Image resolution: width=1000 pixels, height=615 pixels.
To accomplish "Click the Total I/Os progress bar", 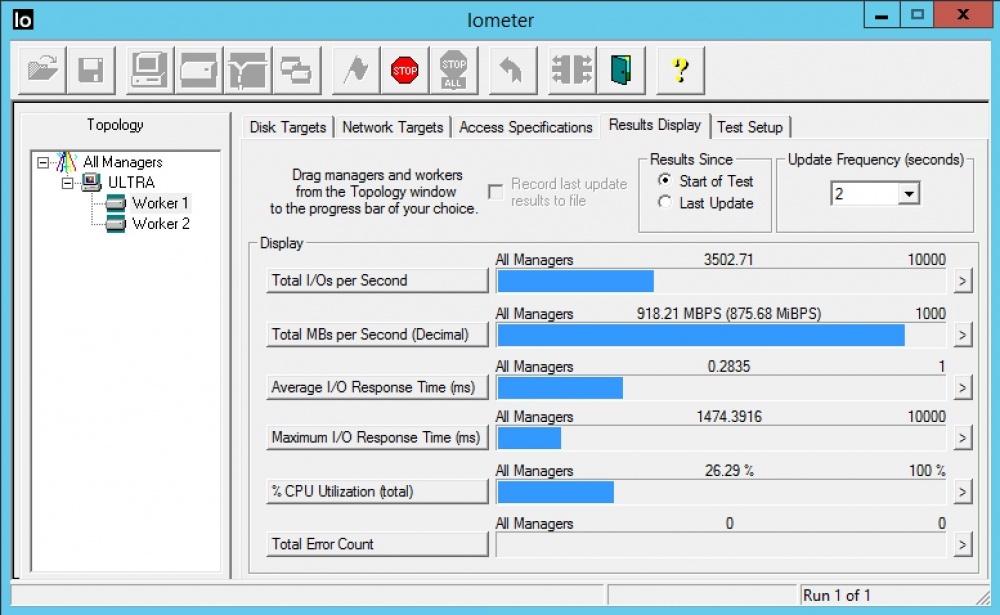I will [721, 281].
